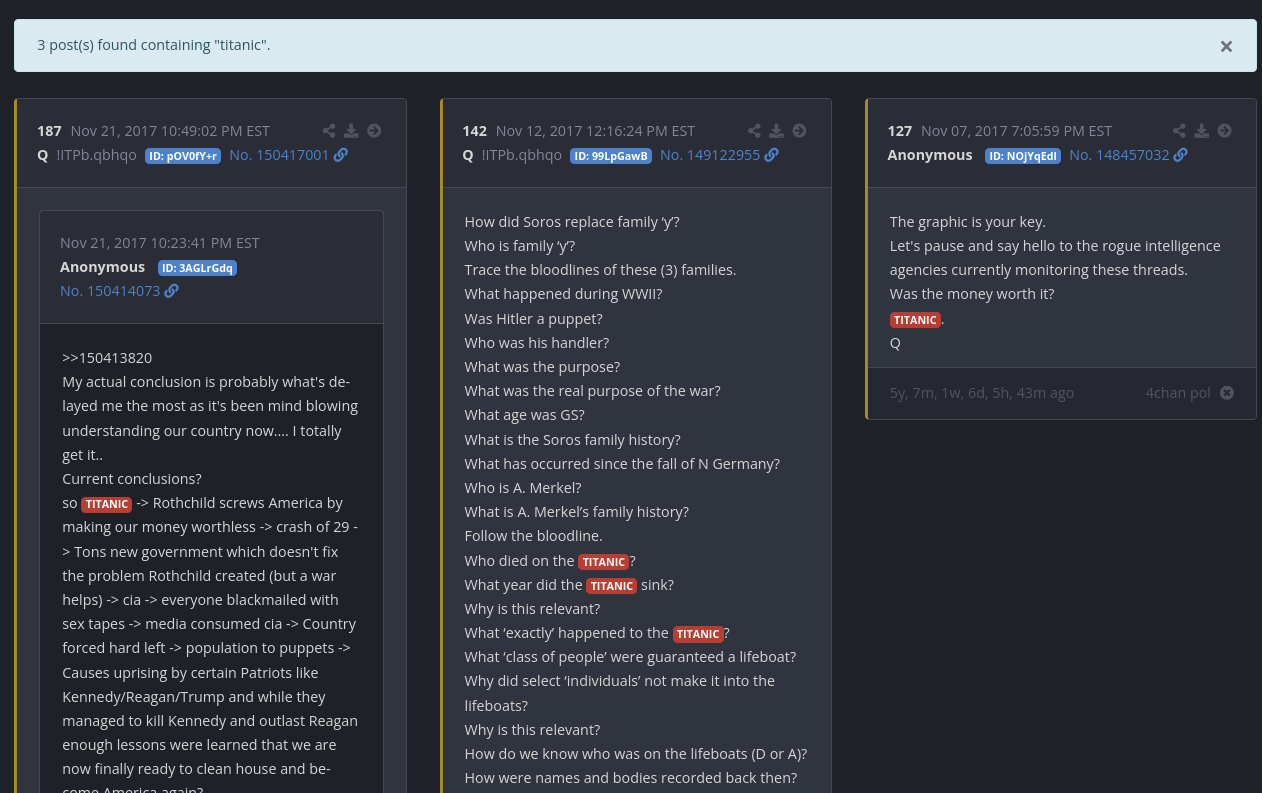Download post 142
Viewport: 1262px width, 793px height.
776,131
